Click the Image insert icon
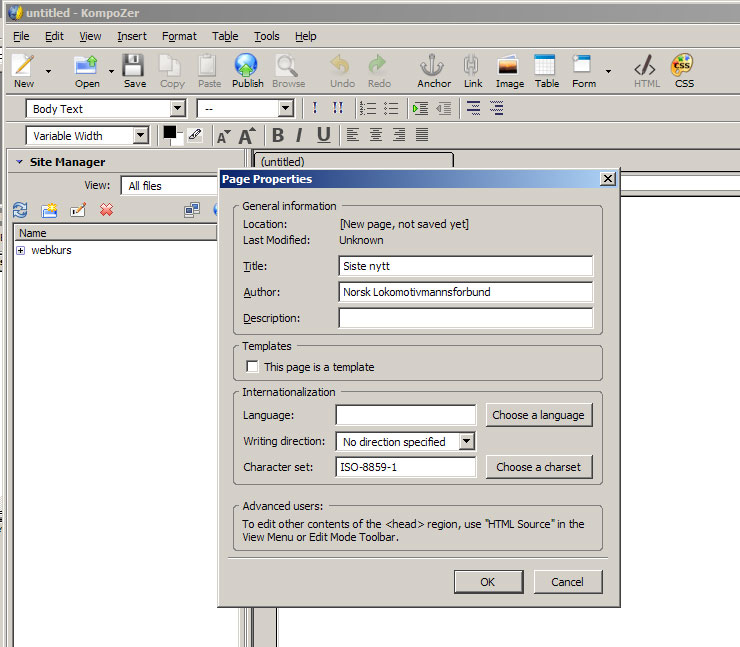The image size is (740, 647). (x=509, y=66)
